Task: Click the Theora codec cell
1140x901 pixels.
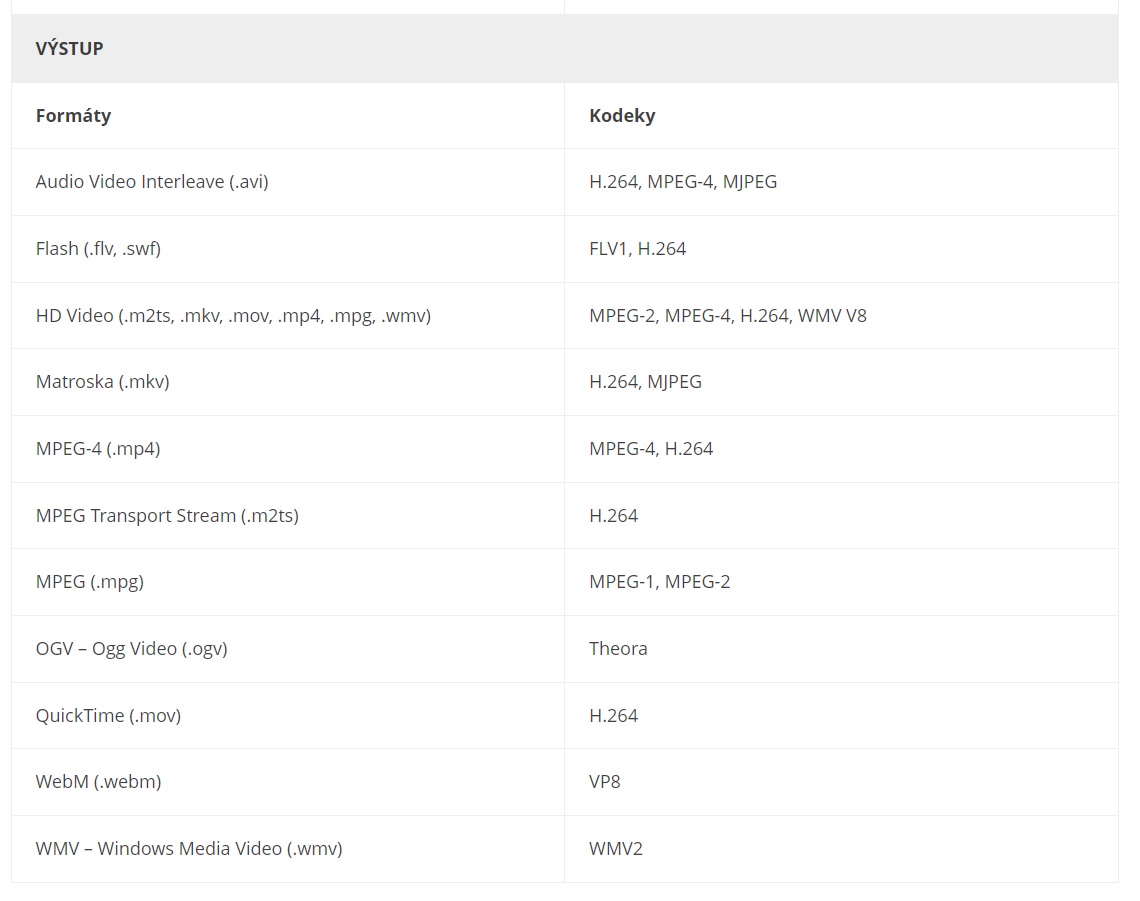Action: point(841,649)
